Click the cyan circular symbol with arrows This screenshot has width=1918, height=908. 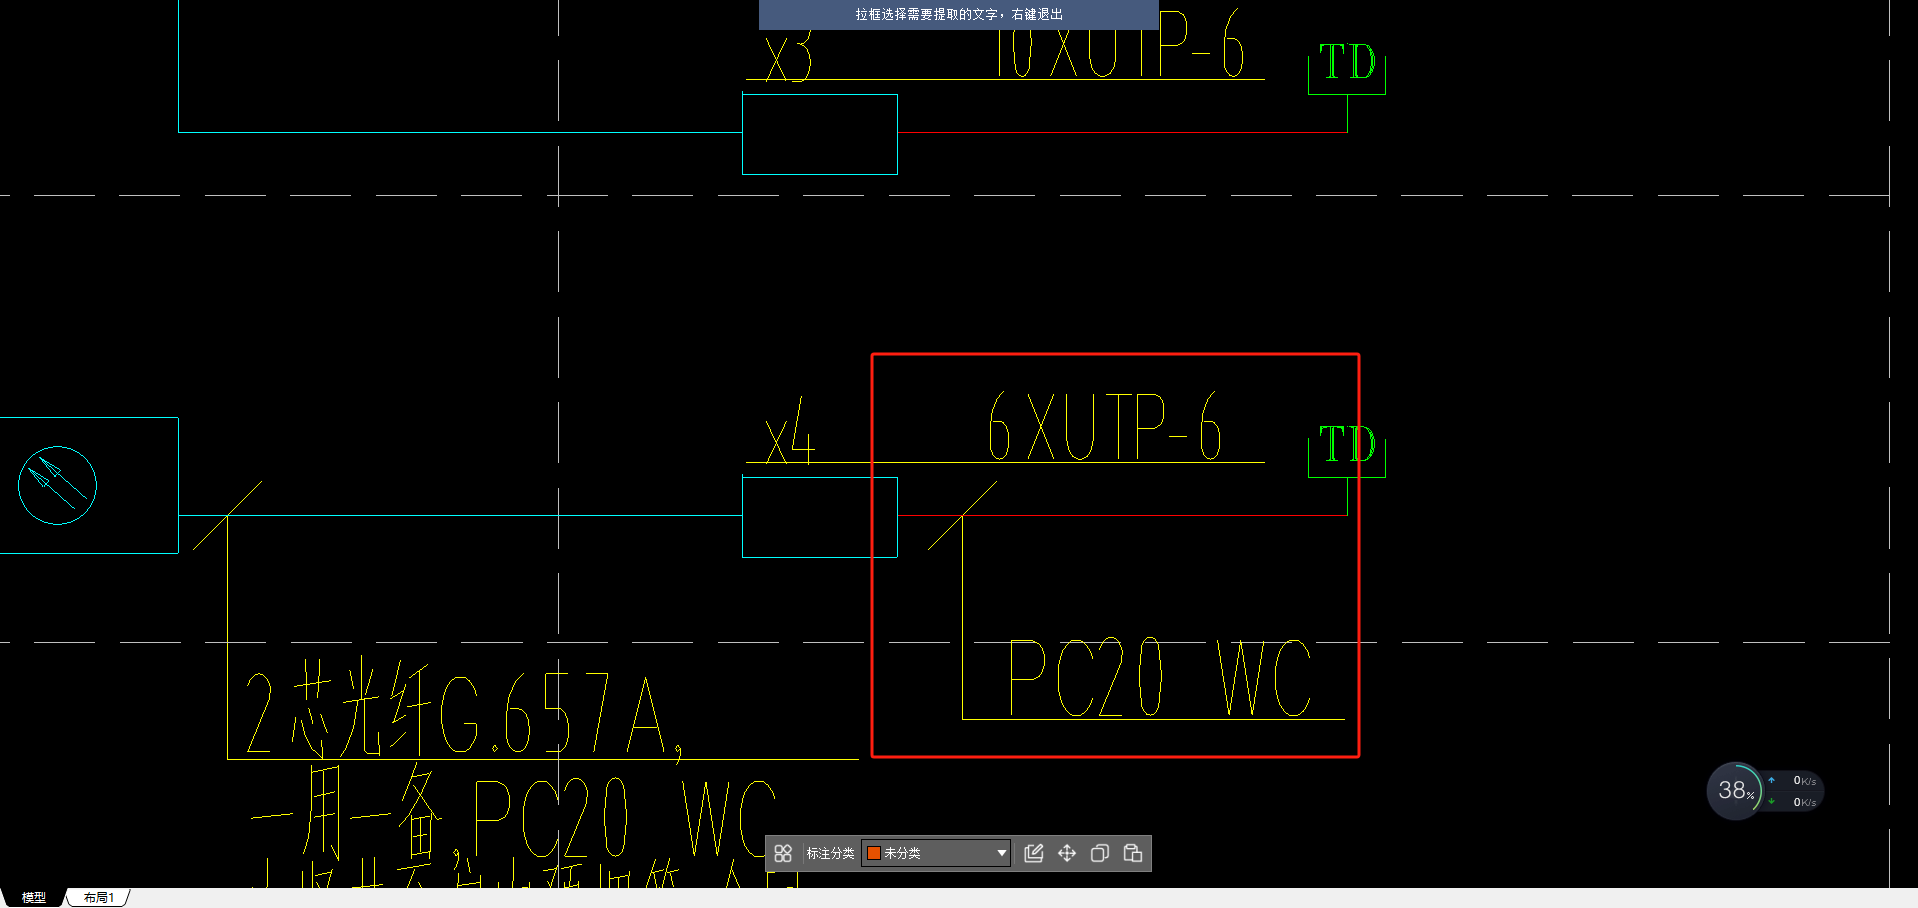coord(57,485)
